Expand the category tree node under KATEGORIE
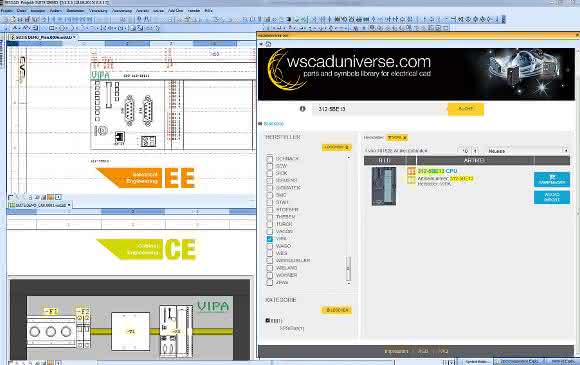The image size is (580, 365). point(267,320)
